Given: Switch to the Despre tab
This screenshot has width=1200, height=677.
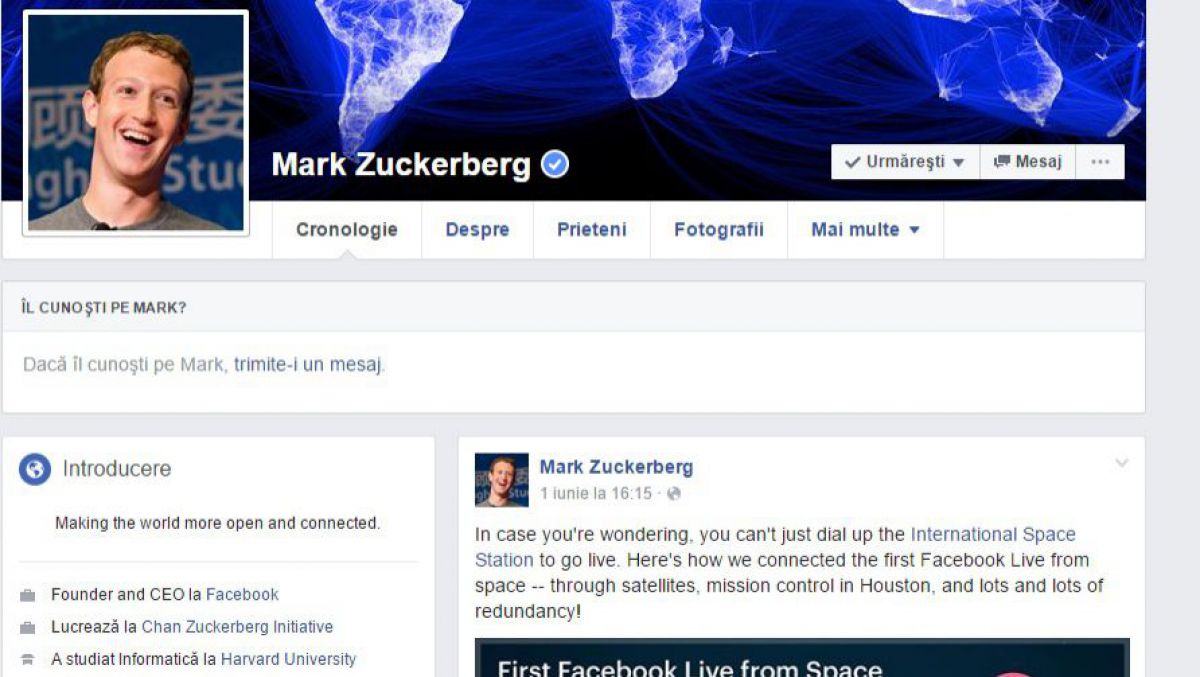Looking at the screenshot, I should pos(477,230).
